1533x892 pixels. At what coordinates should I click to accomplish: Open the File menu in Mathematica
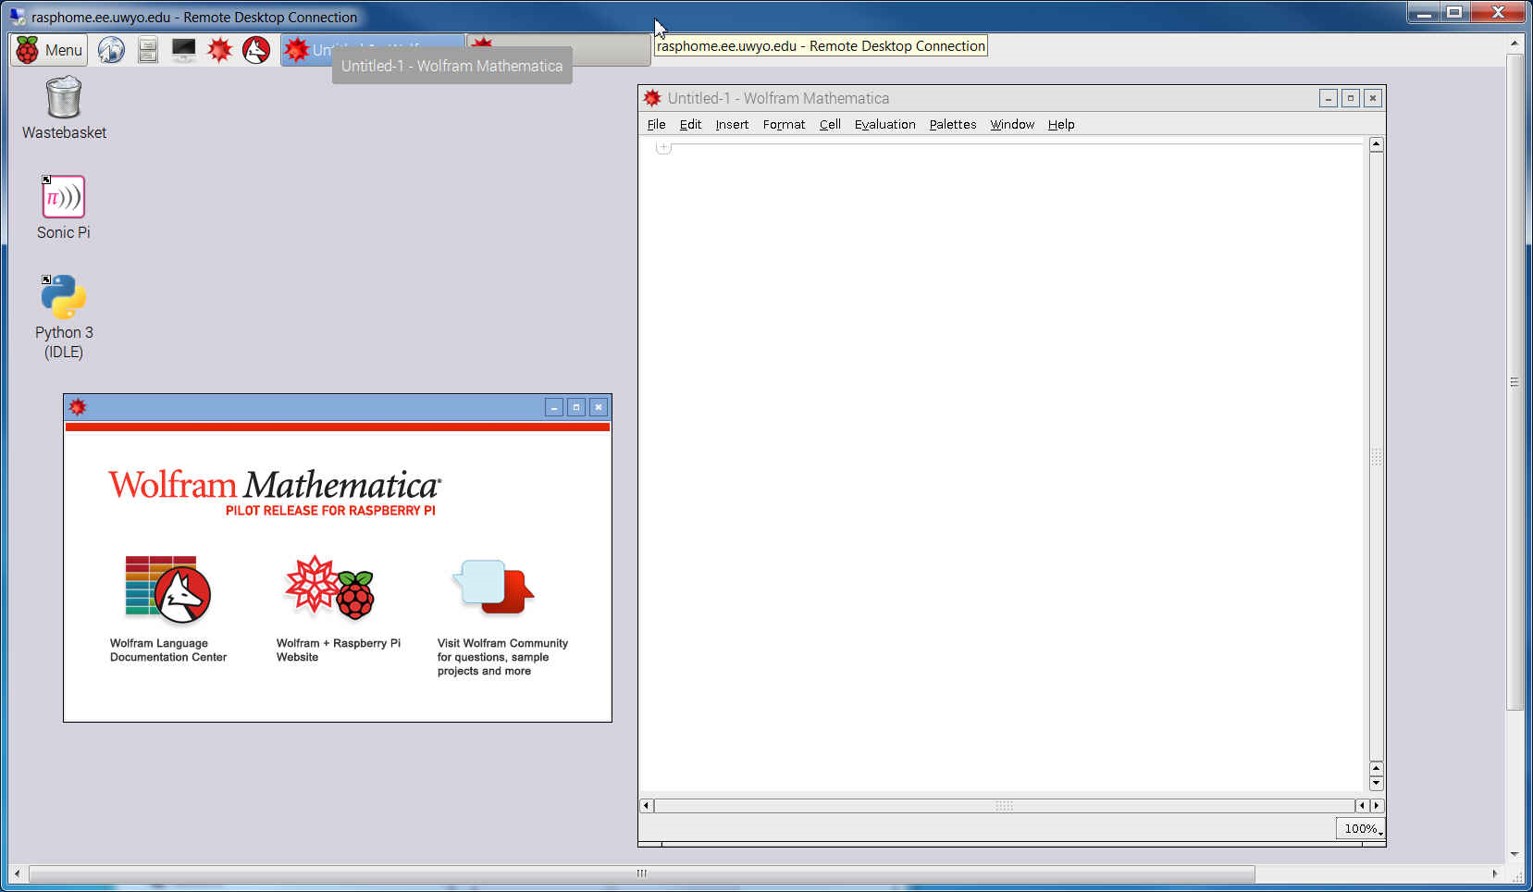pos(656,125)
